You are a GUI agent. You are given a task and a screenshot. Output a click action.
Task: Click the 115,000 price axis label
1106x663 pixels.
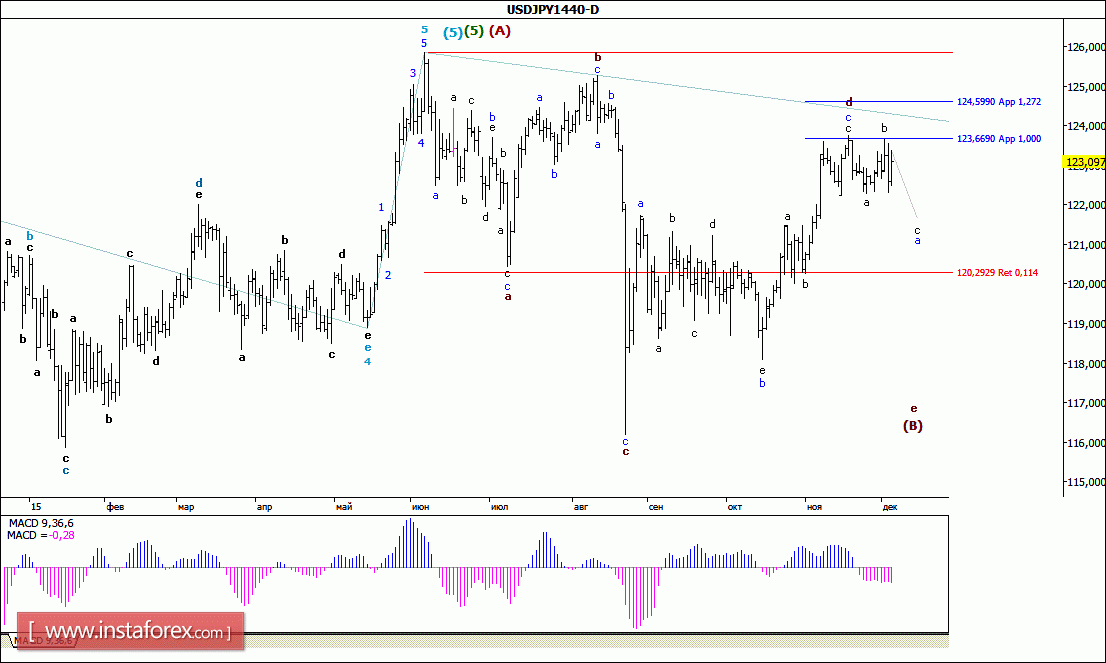tap(1086, 482)
